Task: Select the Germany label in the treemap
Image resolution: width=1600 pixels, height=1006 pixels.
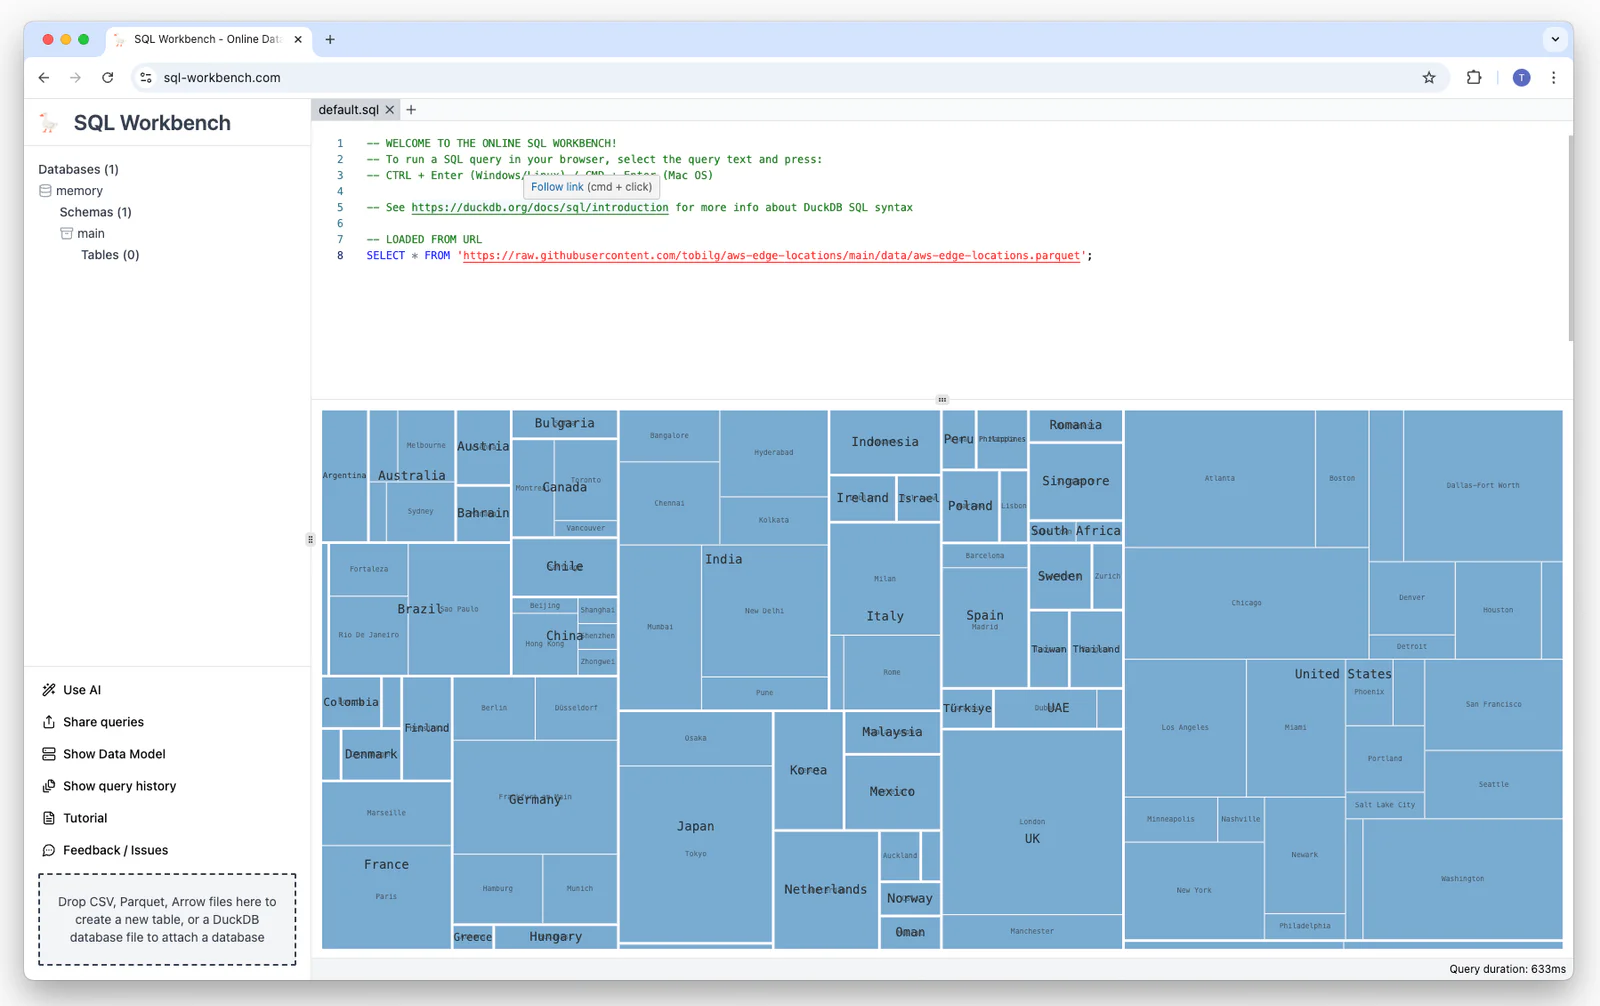Action: [535, 799]
